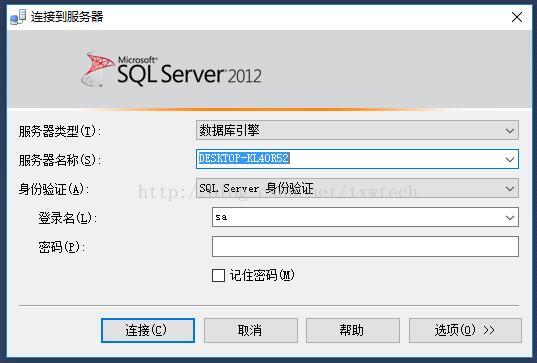Expand the 服务器名称 combo box arrow
This screenshot has height=363, width=537.
[510, 159]
